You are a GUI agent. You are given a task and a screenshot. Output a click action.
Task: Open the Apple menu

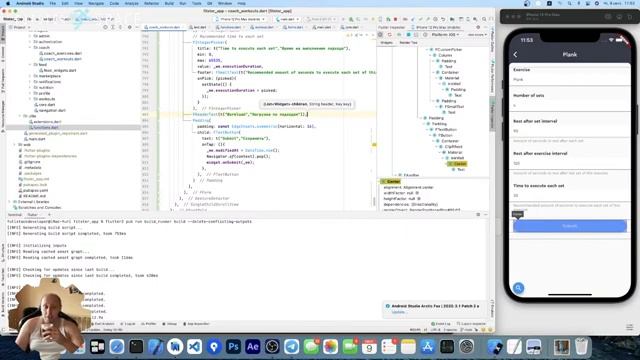(x=8, y=3)
